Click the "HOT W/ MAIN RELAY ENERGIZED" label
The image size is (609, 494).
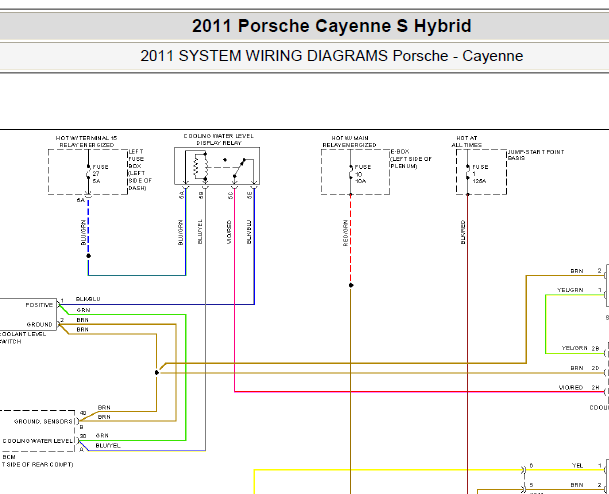click(x=350, y=141)
